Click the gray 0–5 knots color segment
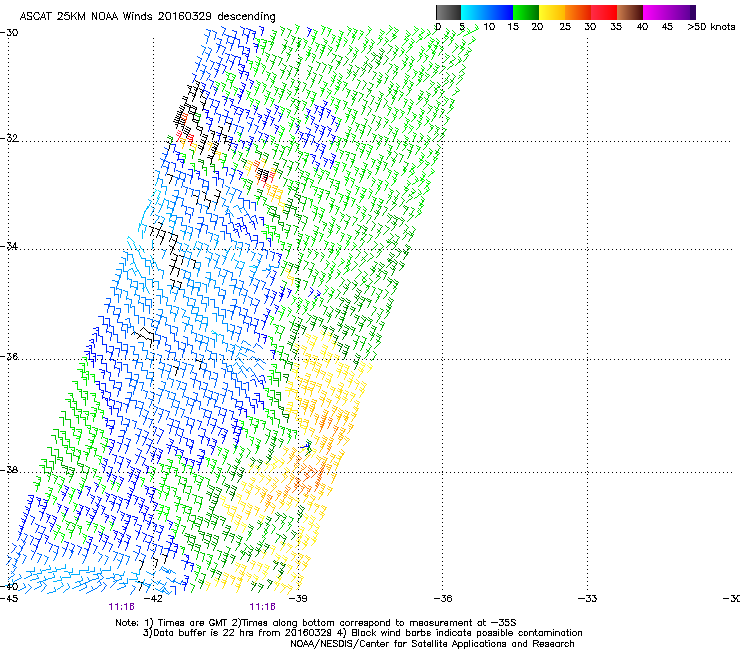Screen dimensions: 740x650 (x=448, y=12)
